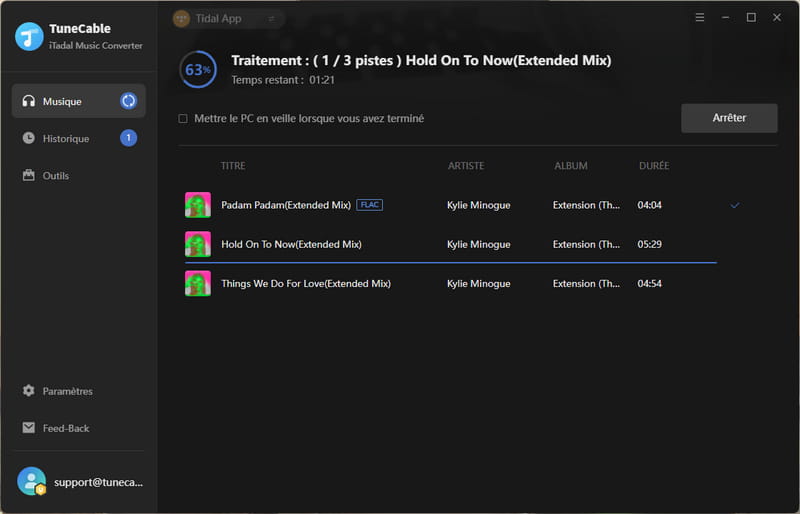The image size is (800, 514).
Task: Click the Things We Do For Love thumbnail
Action: [198, 283]
